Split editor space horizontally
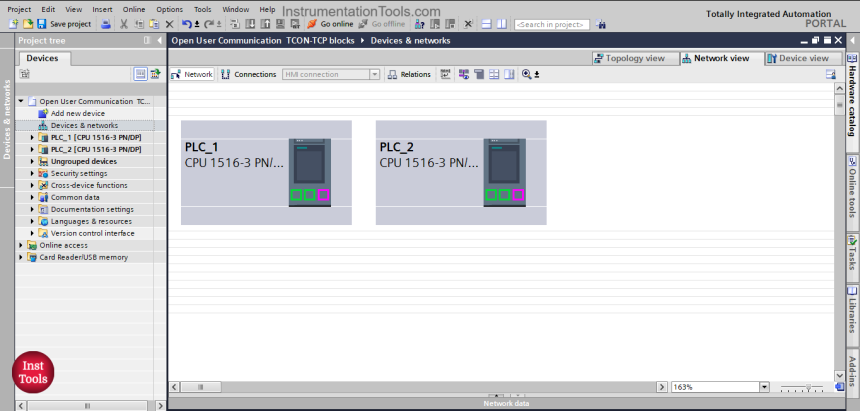This screenshot has width=860, height=411. click(486, 24)
